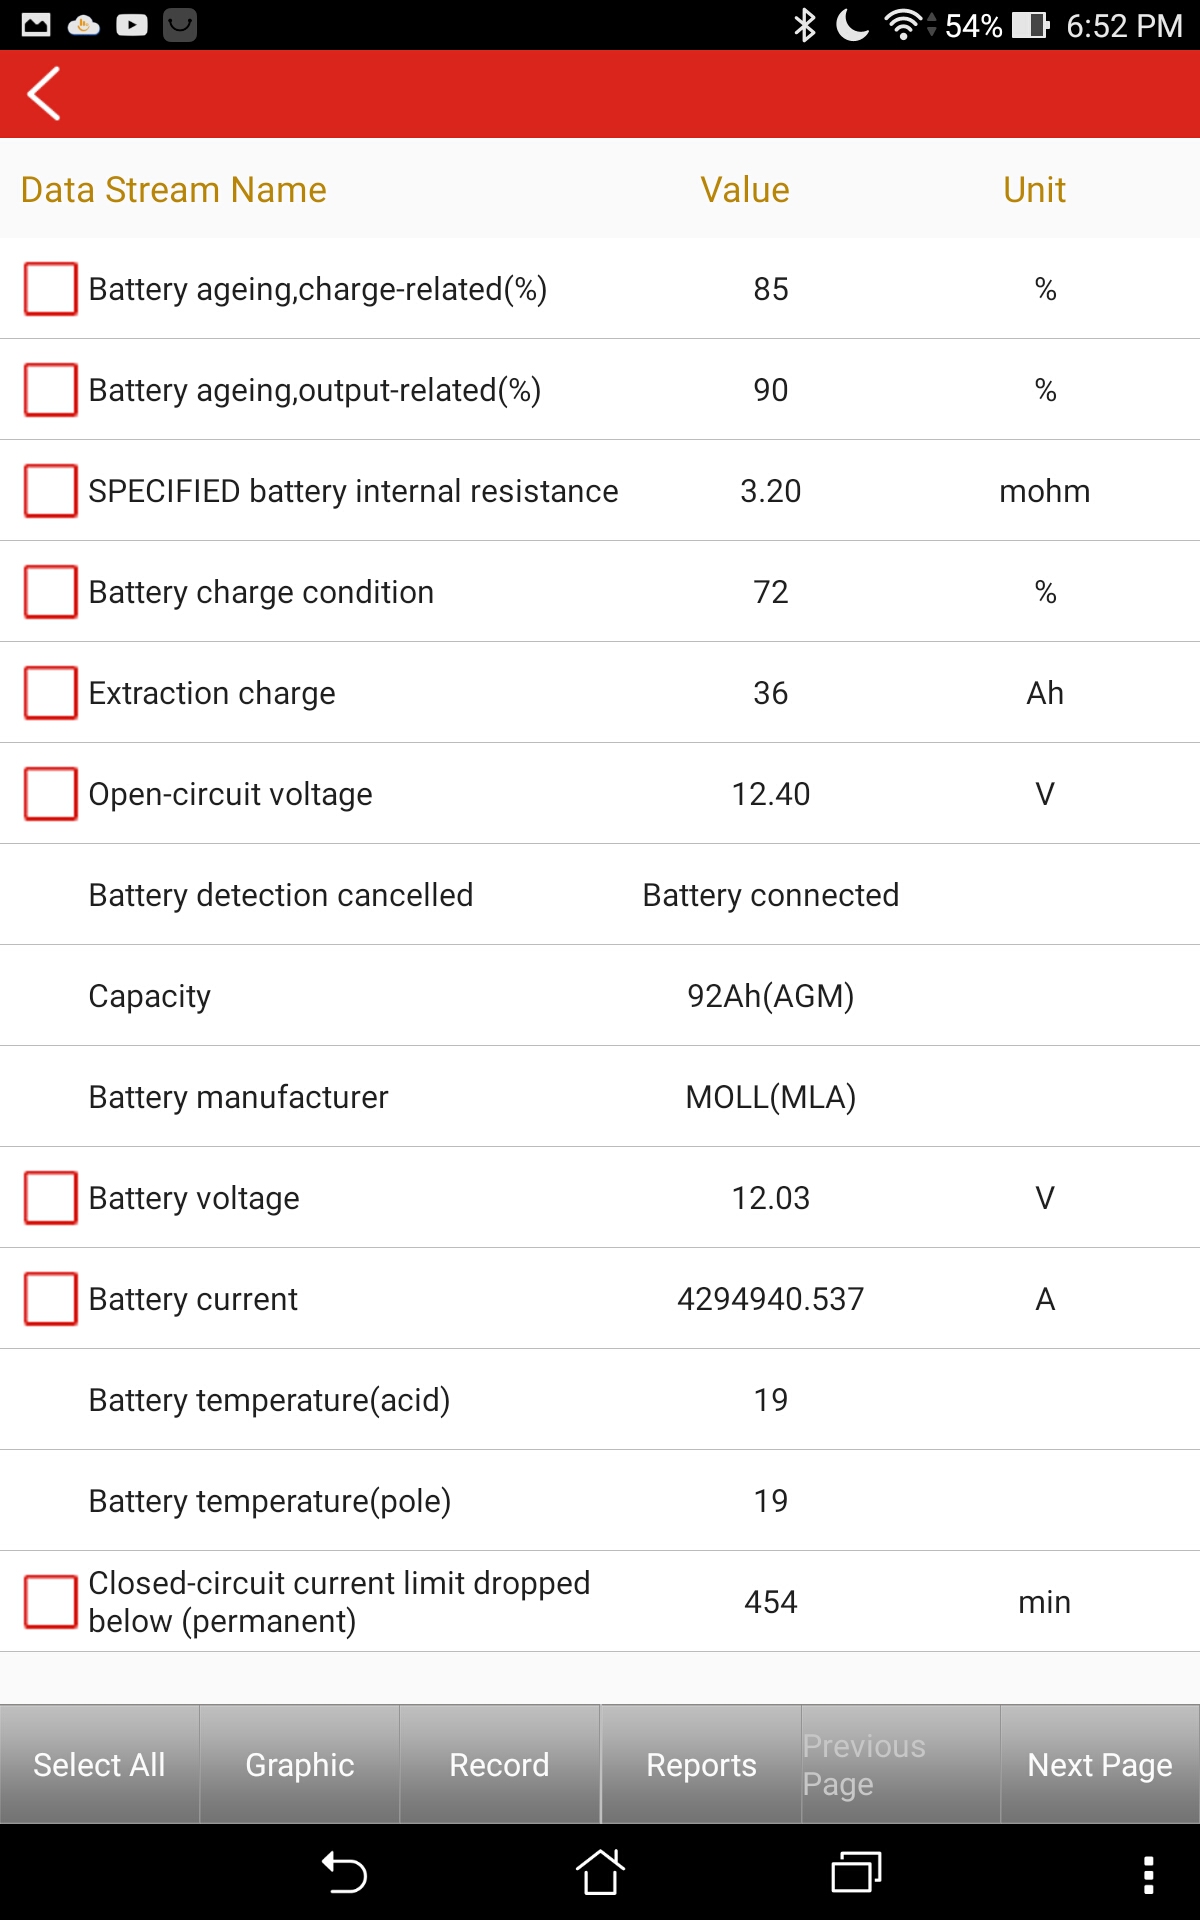Image resolution: width=1200 pixels, height=1920 pixels.
Task: Select the Battery voltage checkbox
Action: coord(51,1198)
